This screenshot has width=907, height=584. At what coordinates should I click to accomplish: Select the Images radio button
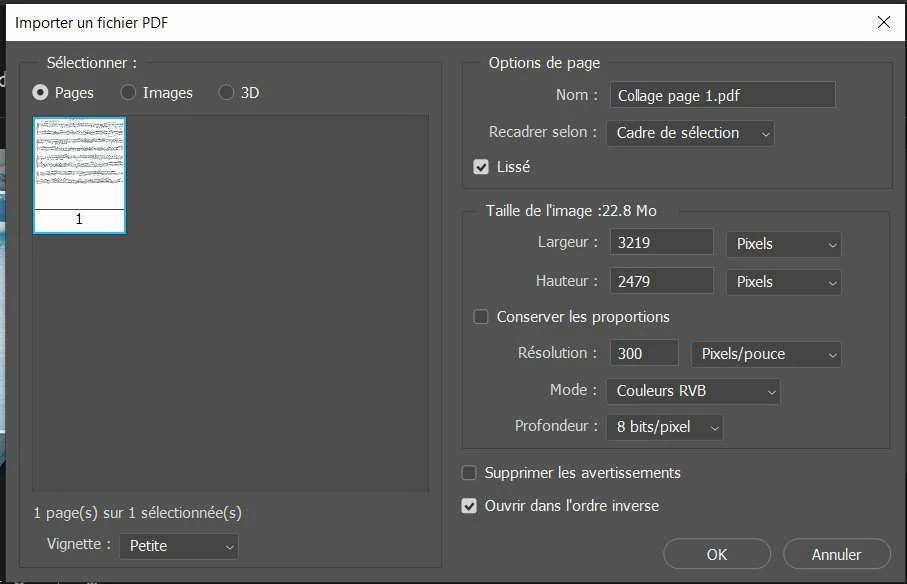[128, 93]
